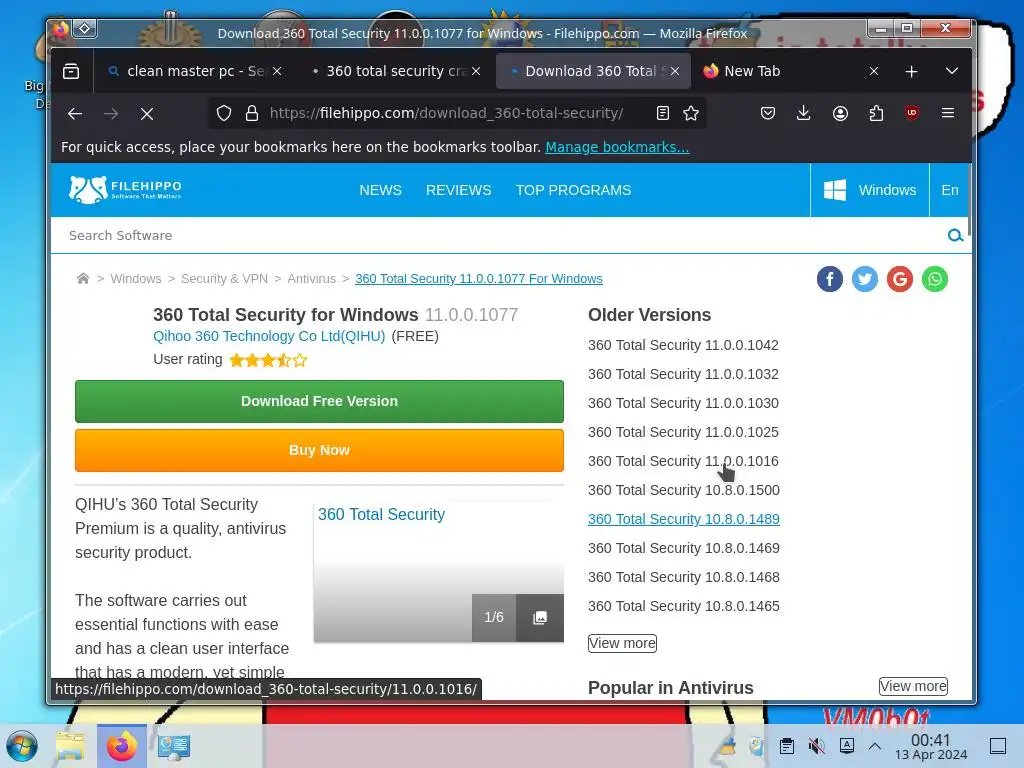Open 360 Total Security 11.0.0.1042 version

tap(683, 345)
